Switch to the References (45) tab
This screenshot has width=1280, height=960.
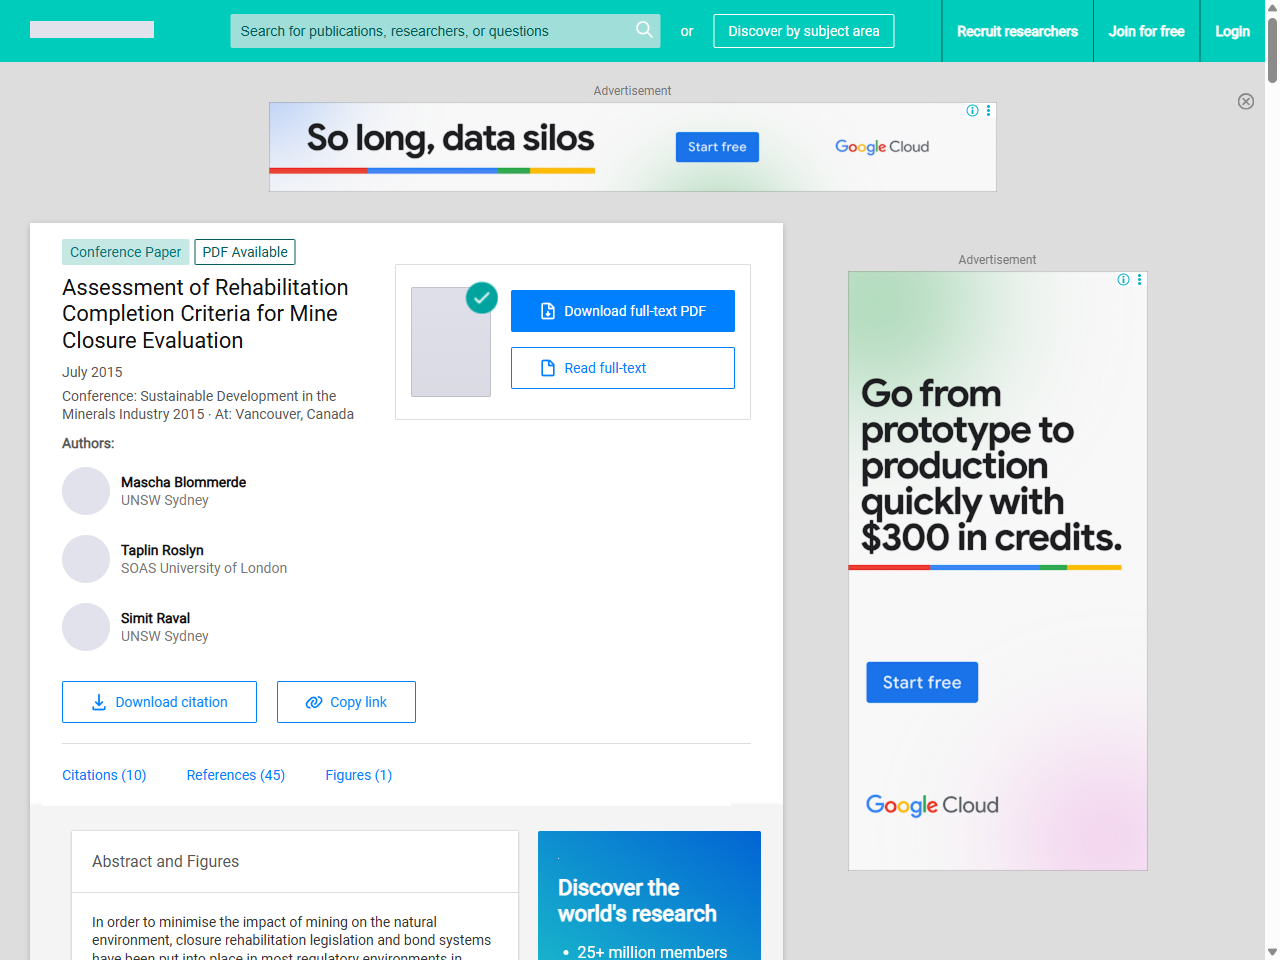pos(235,775)
